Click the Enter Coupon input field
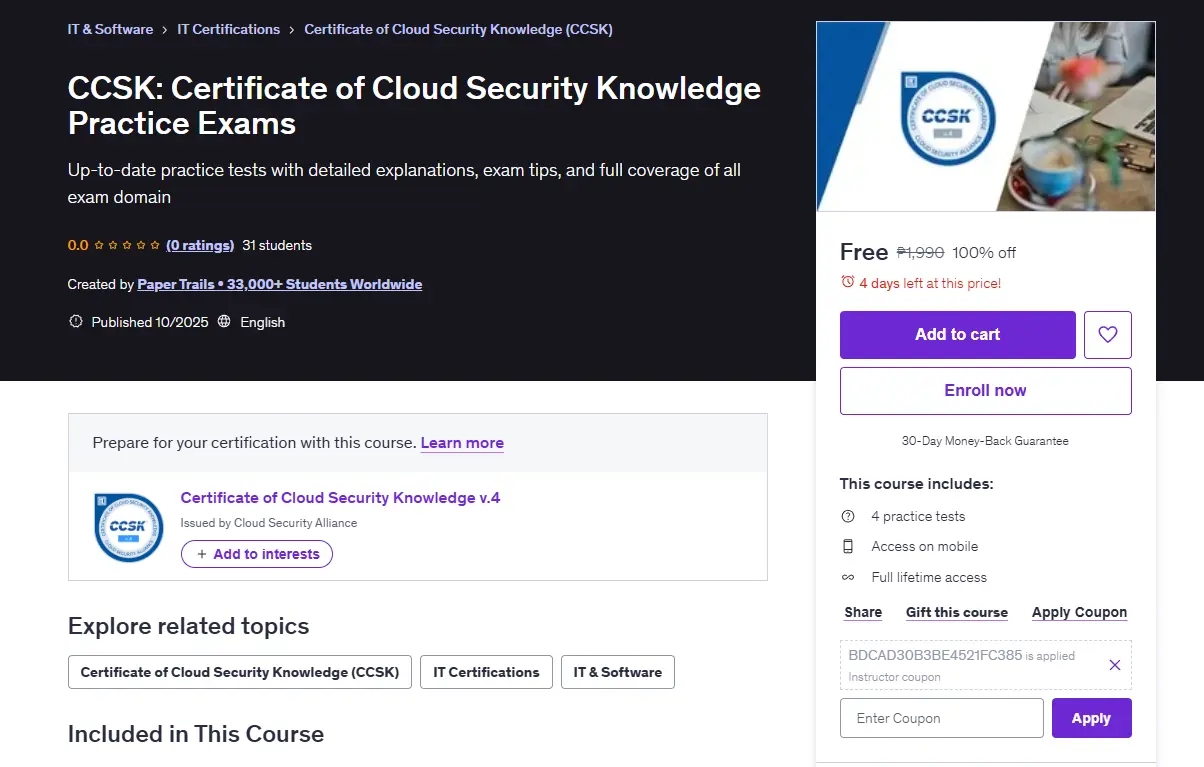The image size is (1204, 767). point(942,718)
